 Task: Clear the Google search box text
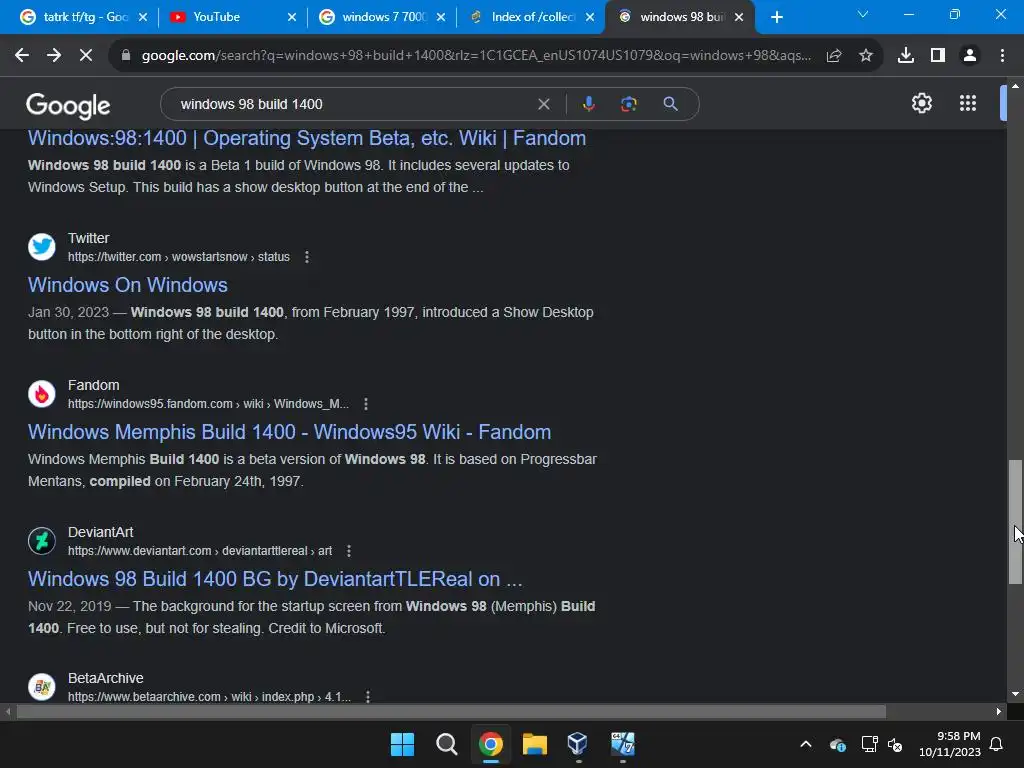pyautogui.click(x=543, y=104)
